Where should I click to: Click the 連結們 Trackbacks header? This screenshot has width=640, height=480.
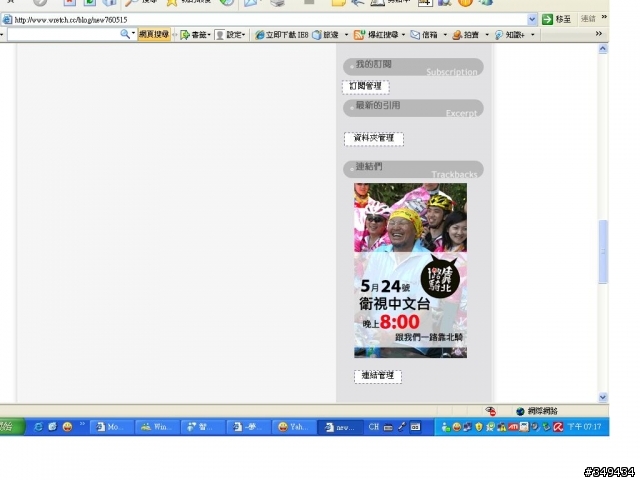coord(413,169)
